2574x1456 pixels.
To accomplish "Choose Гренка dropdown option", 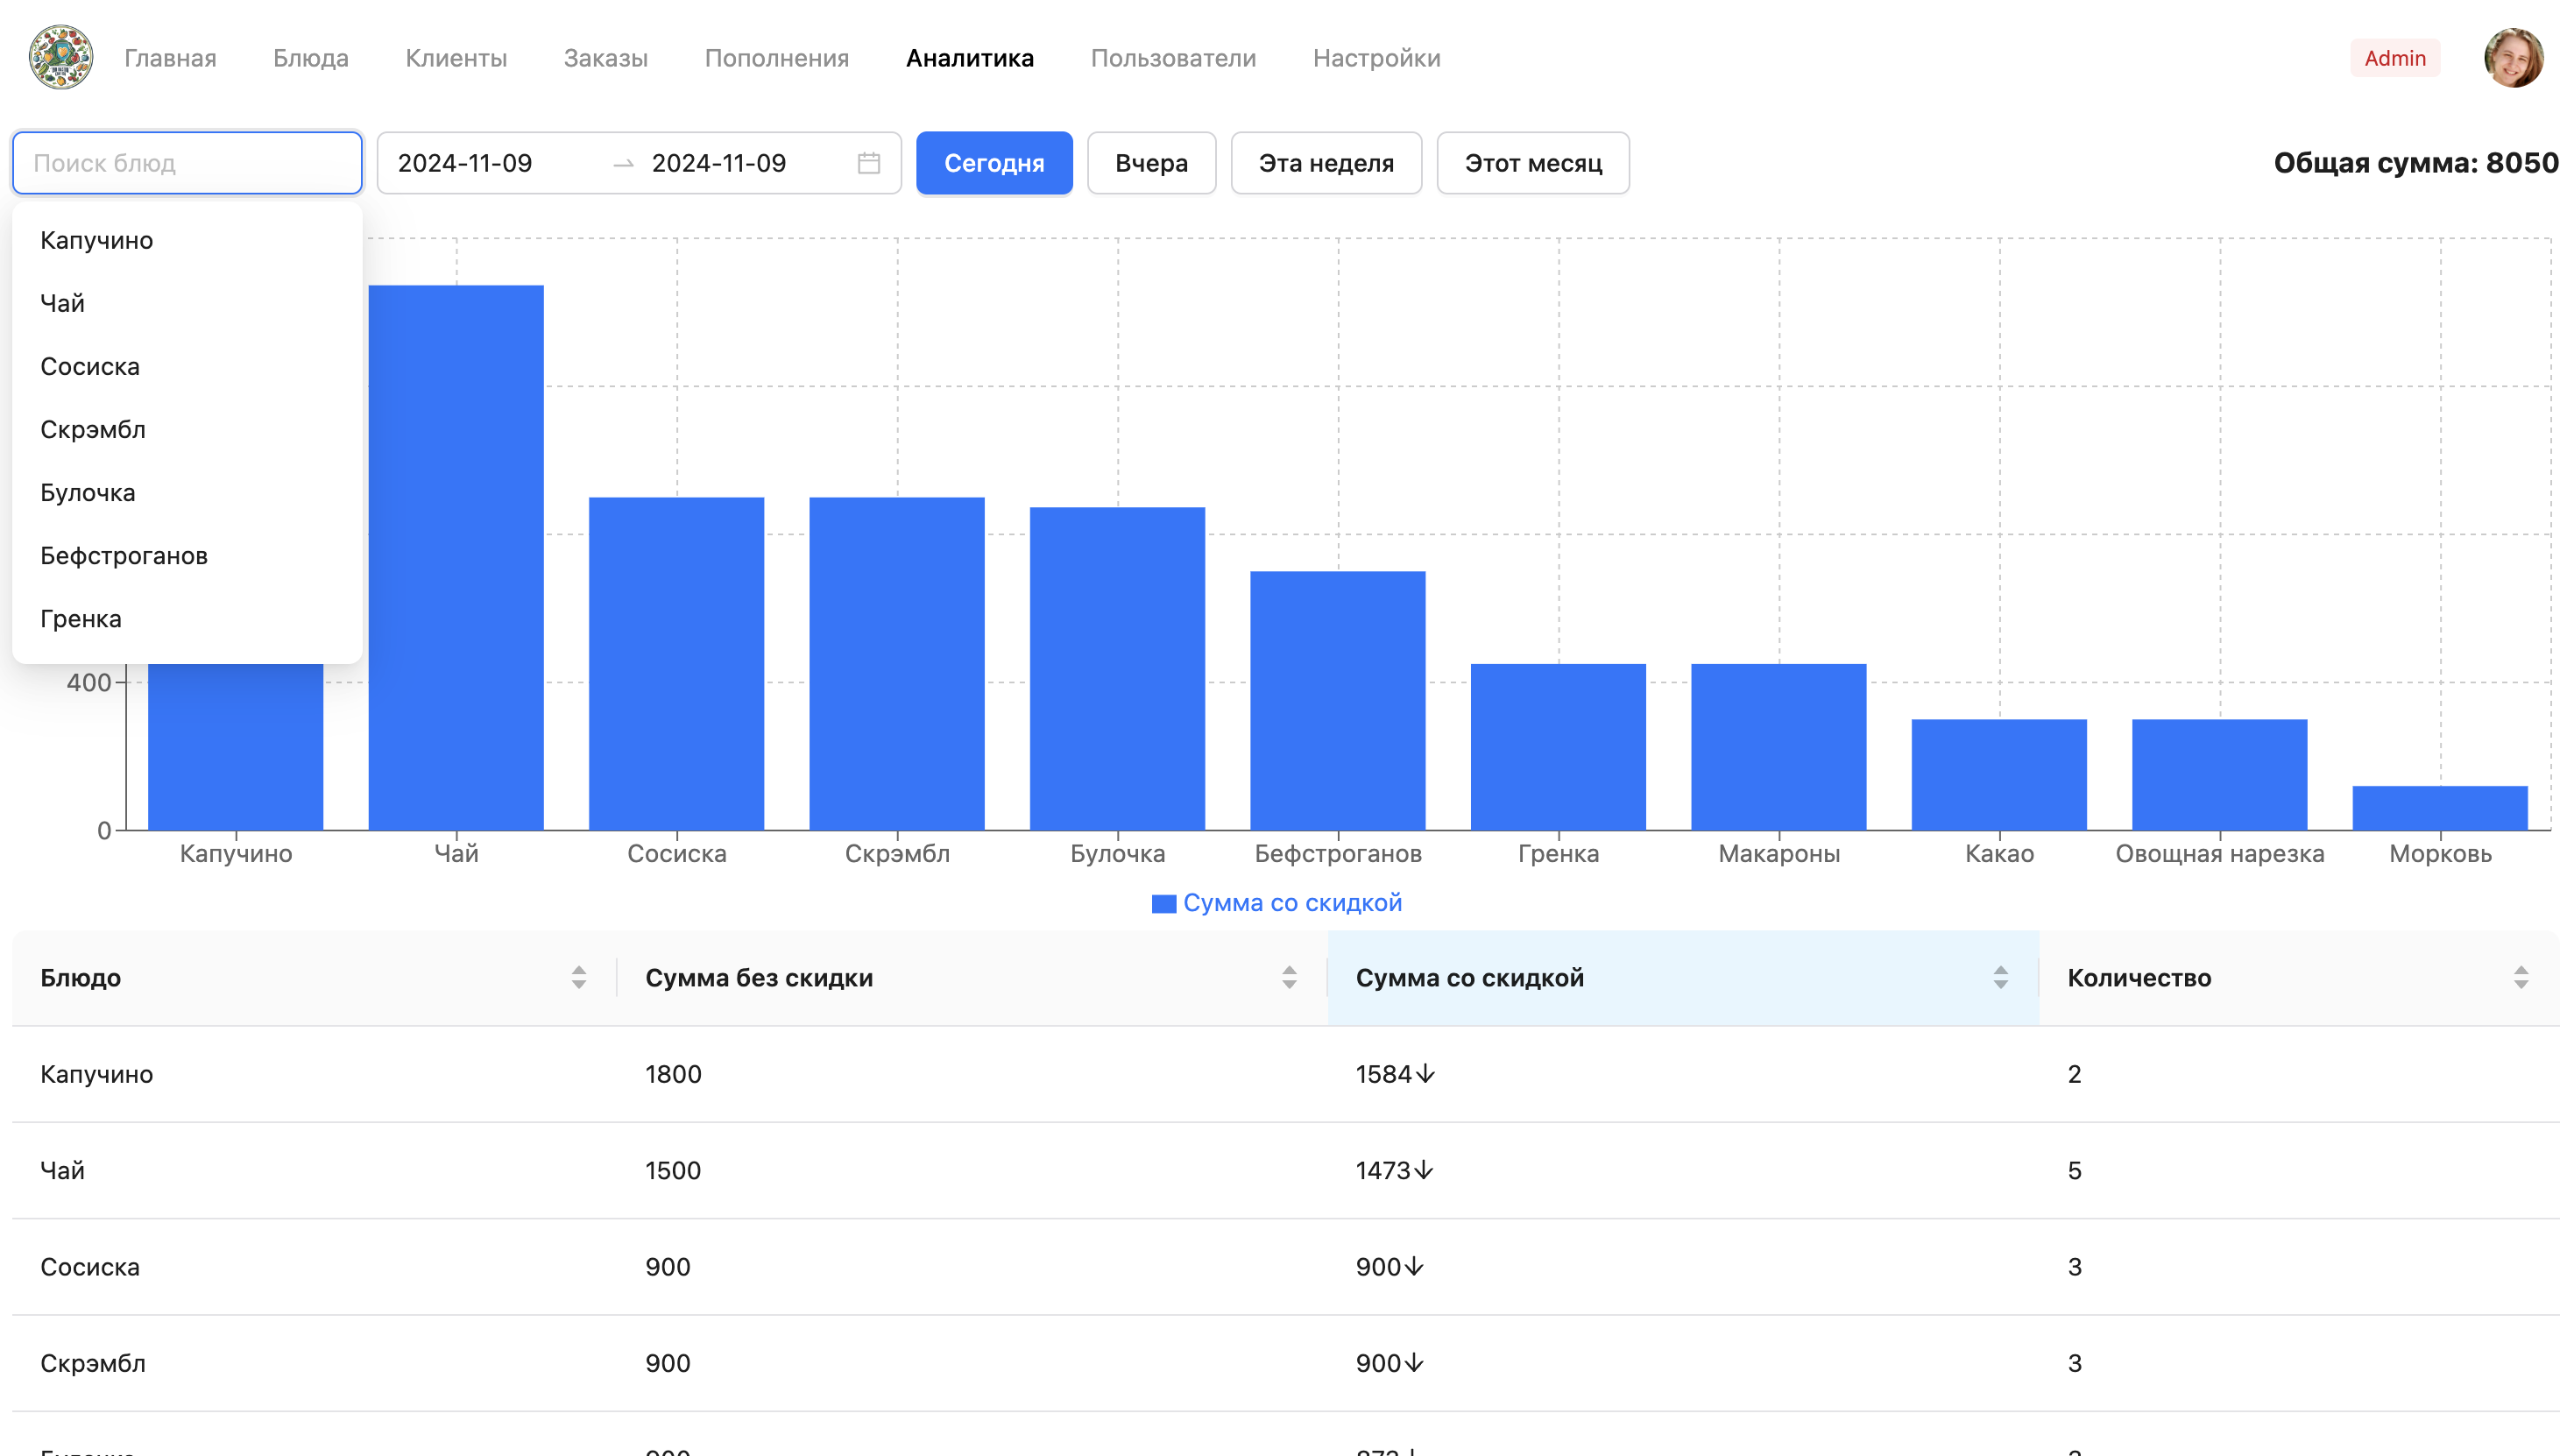I will [188, 621].
